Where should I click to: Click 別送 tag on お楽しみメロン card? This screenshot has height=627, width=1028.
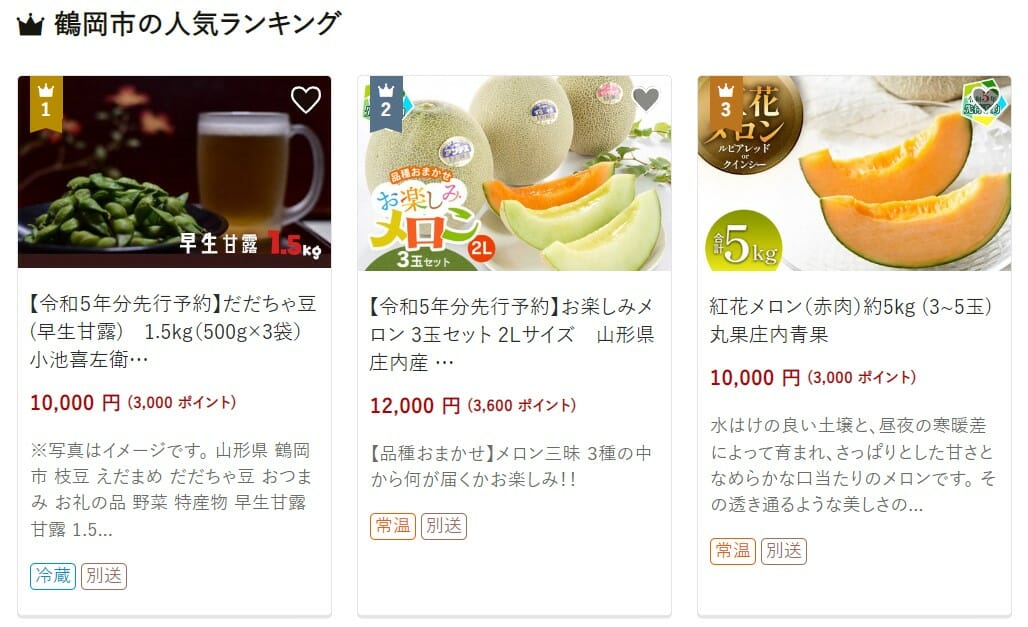444,526
